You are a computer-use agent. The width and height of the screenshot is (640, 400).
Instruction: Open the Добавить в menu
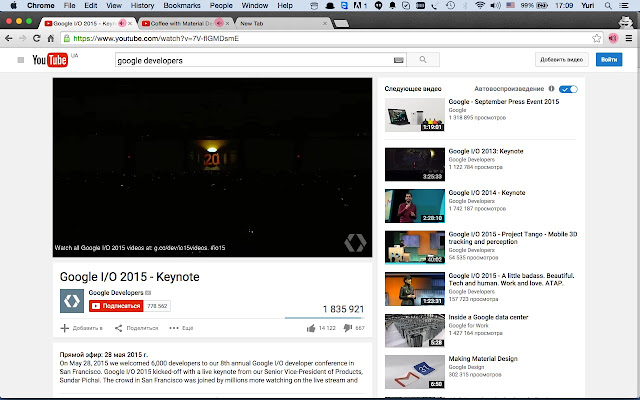(82, 328)
